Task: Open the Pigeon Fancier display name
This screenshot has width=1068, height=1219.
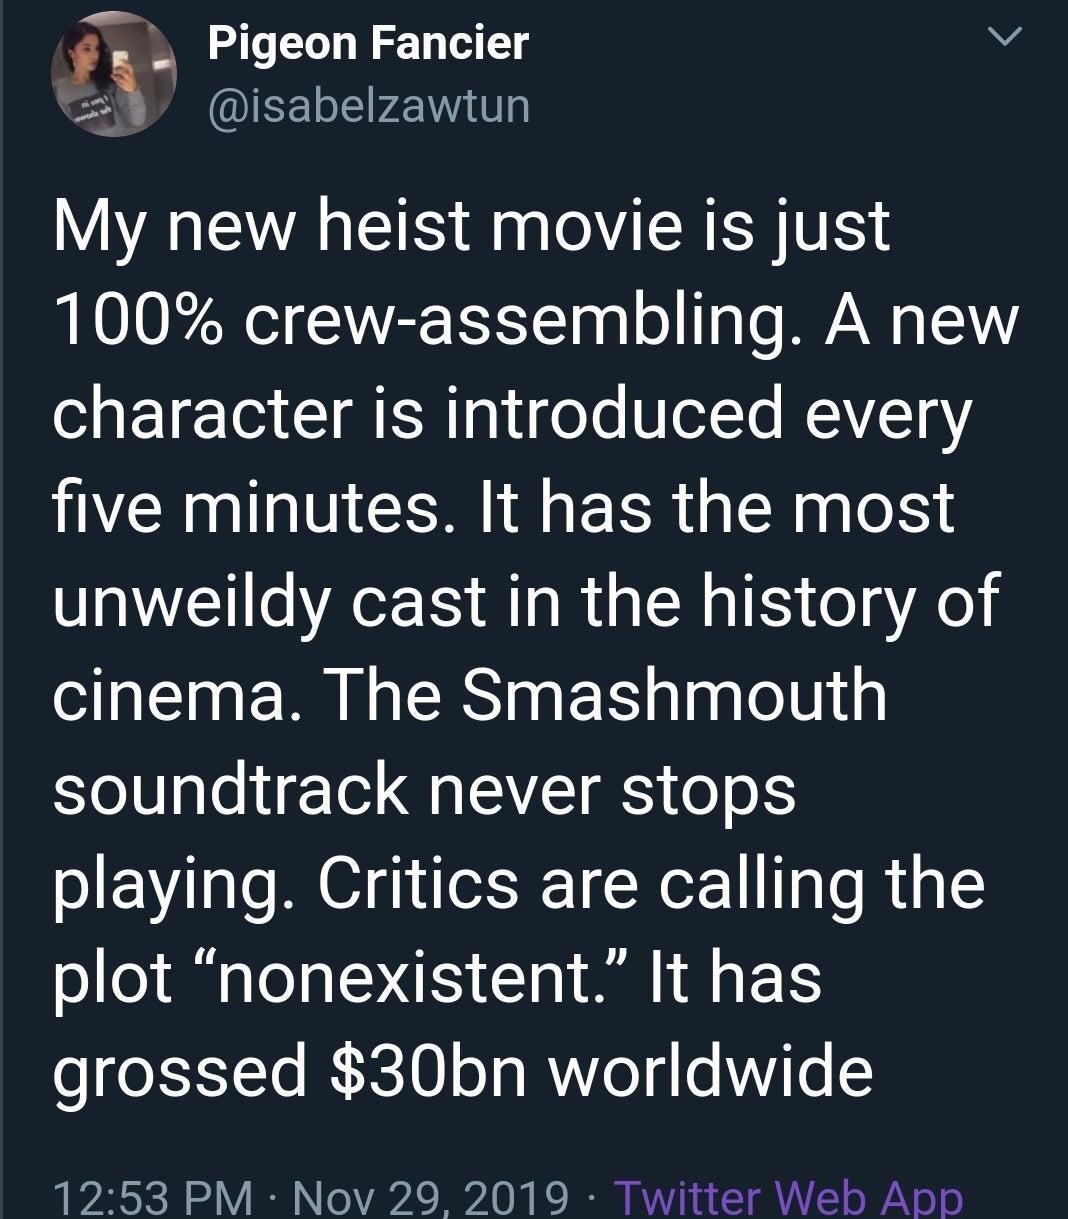Action: coord(368,43)
